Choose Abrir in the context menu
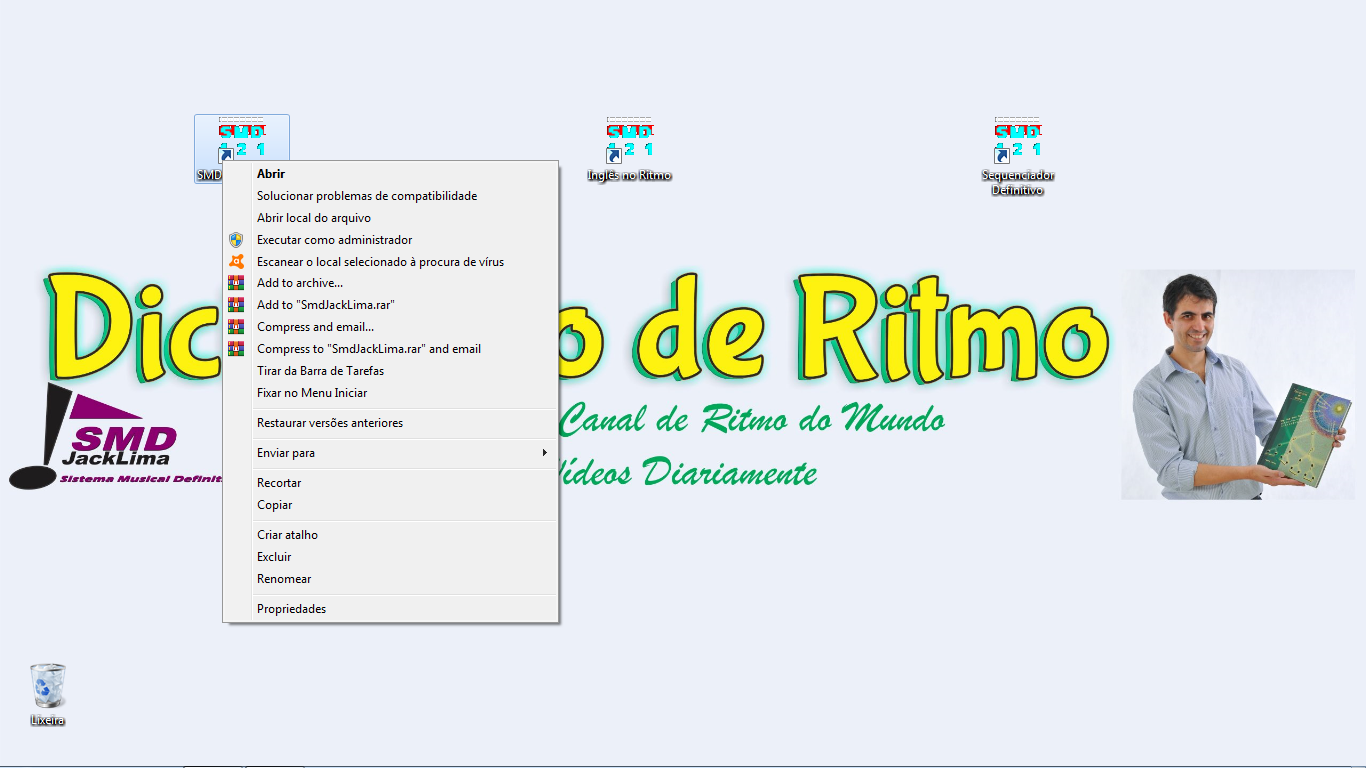 click(x=271, y=174)
